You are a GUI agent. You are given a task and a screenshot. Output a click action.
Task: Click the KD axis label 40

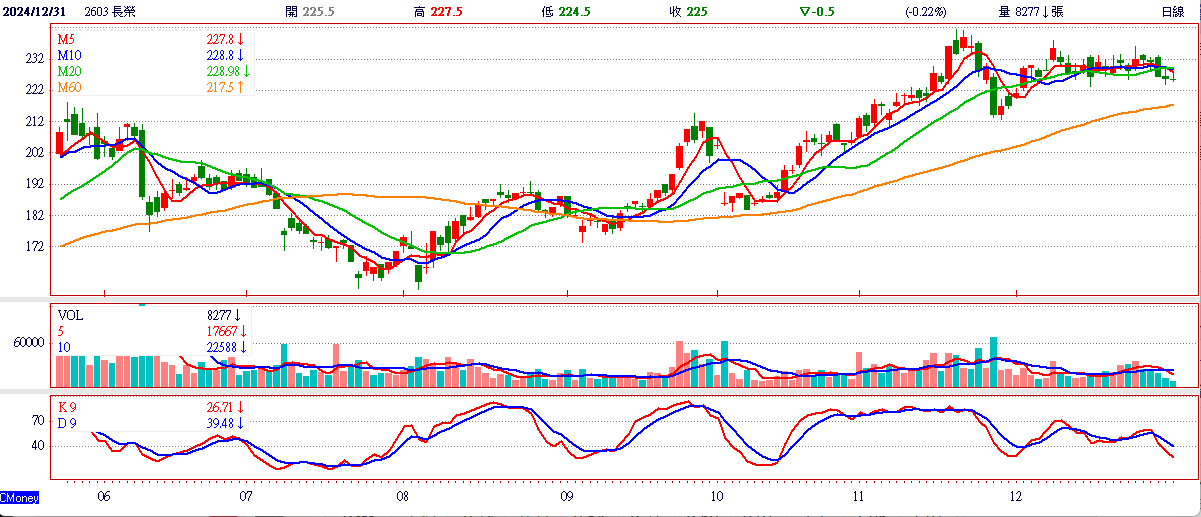(x=38, y=446)
